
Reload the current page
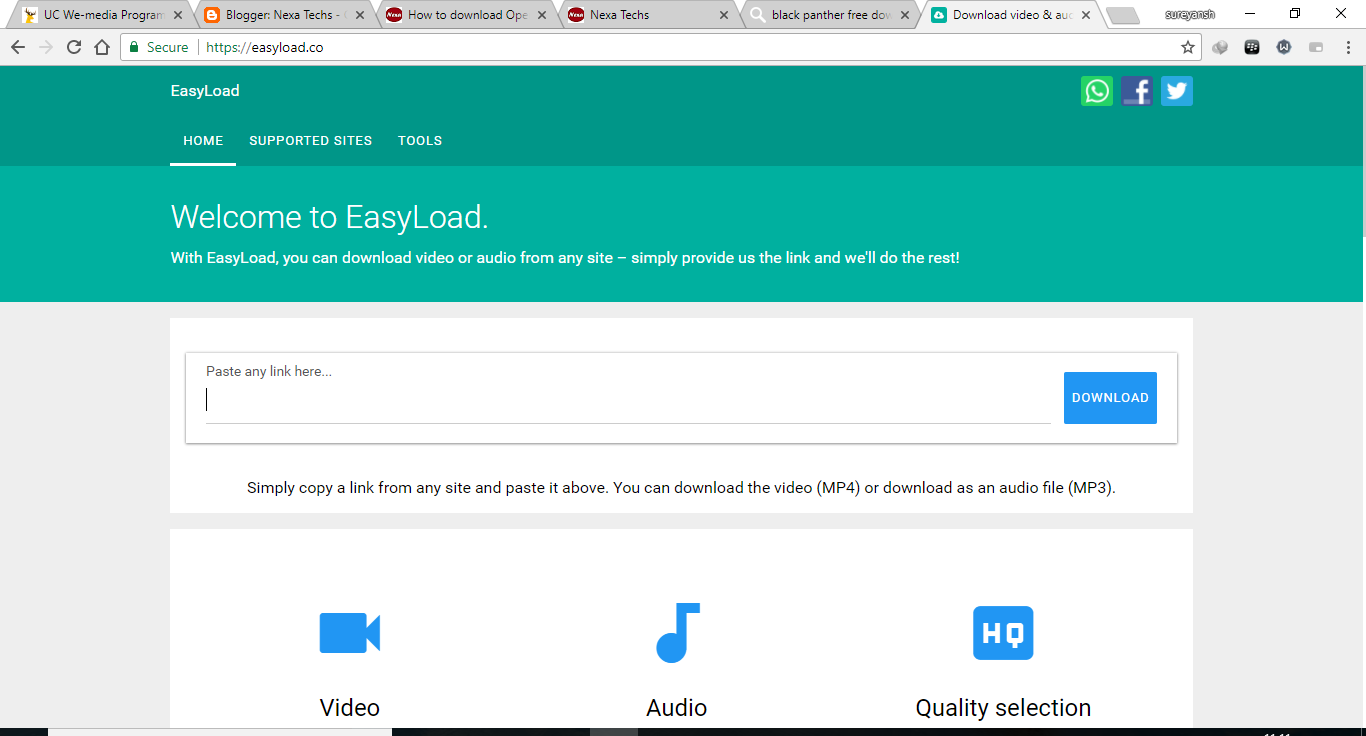click(x=74, y=47)
